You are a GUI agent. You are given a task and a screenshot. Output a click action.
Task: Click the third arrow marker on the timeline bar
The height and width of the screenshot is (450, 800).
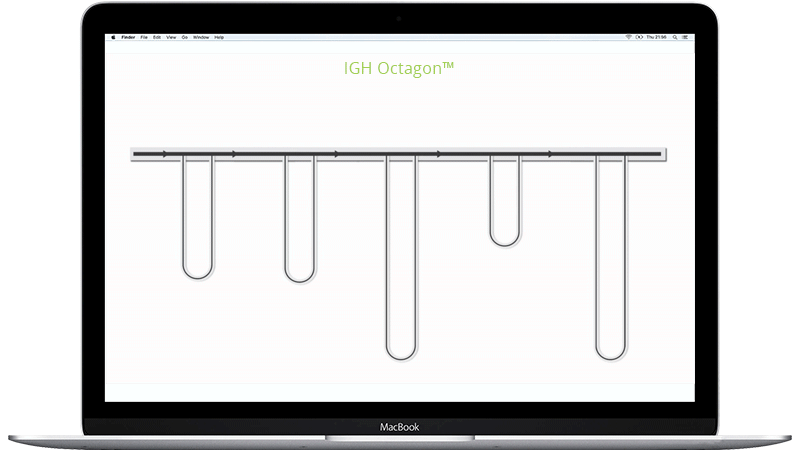336,154
